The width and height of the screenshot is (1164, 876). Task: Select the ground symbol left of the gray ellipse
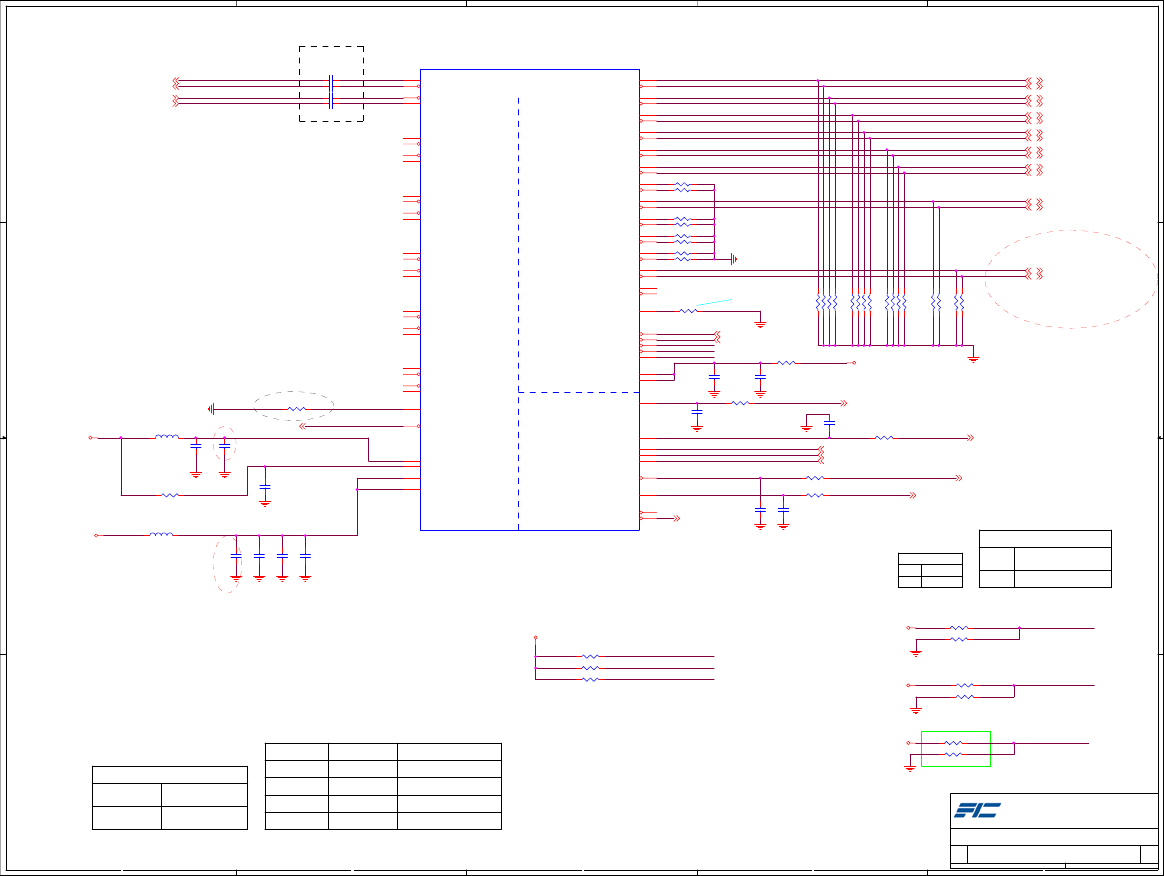(x=212, y=409)
